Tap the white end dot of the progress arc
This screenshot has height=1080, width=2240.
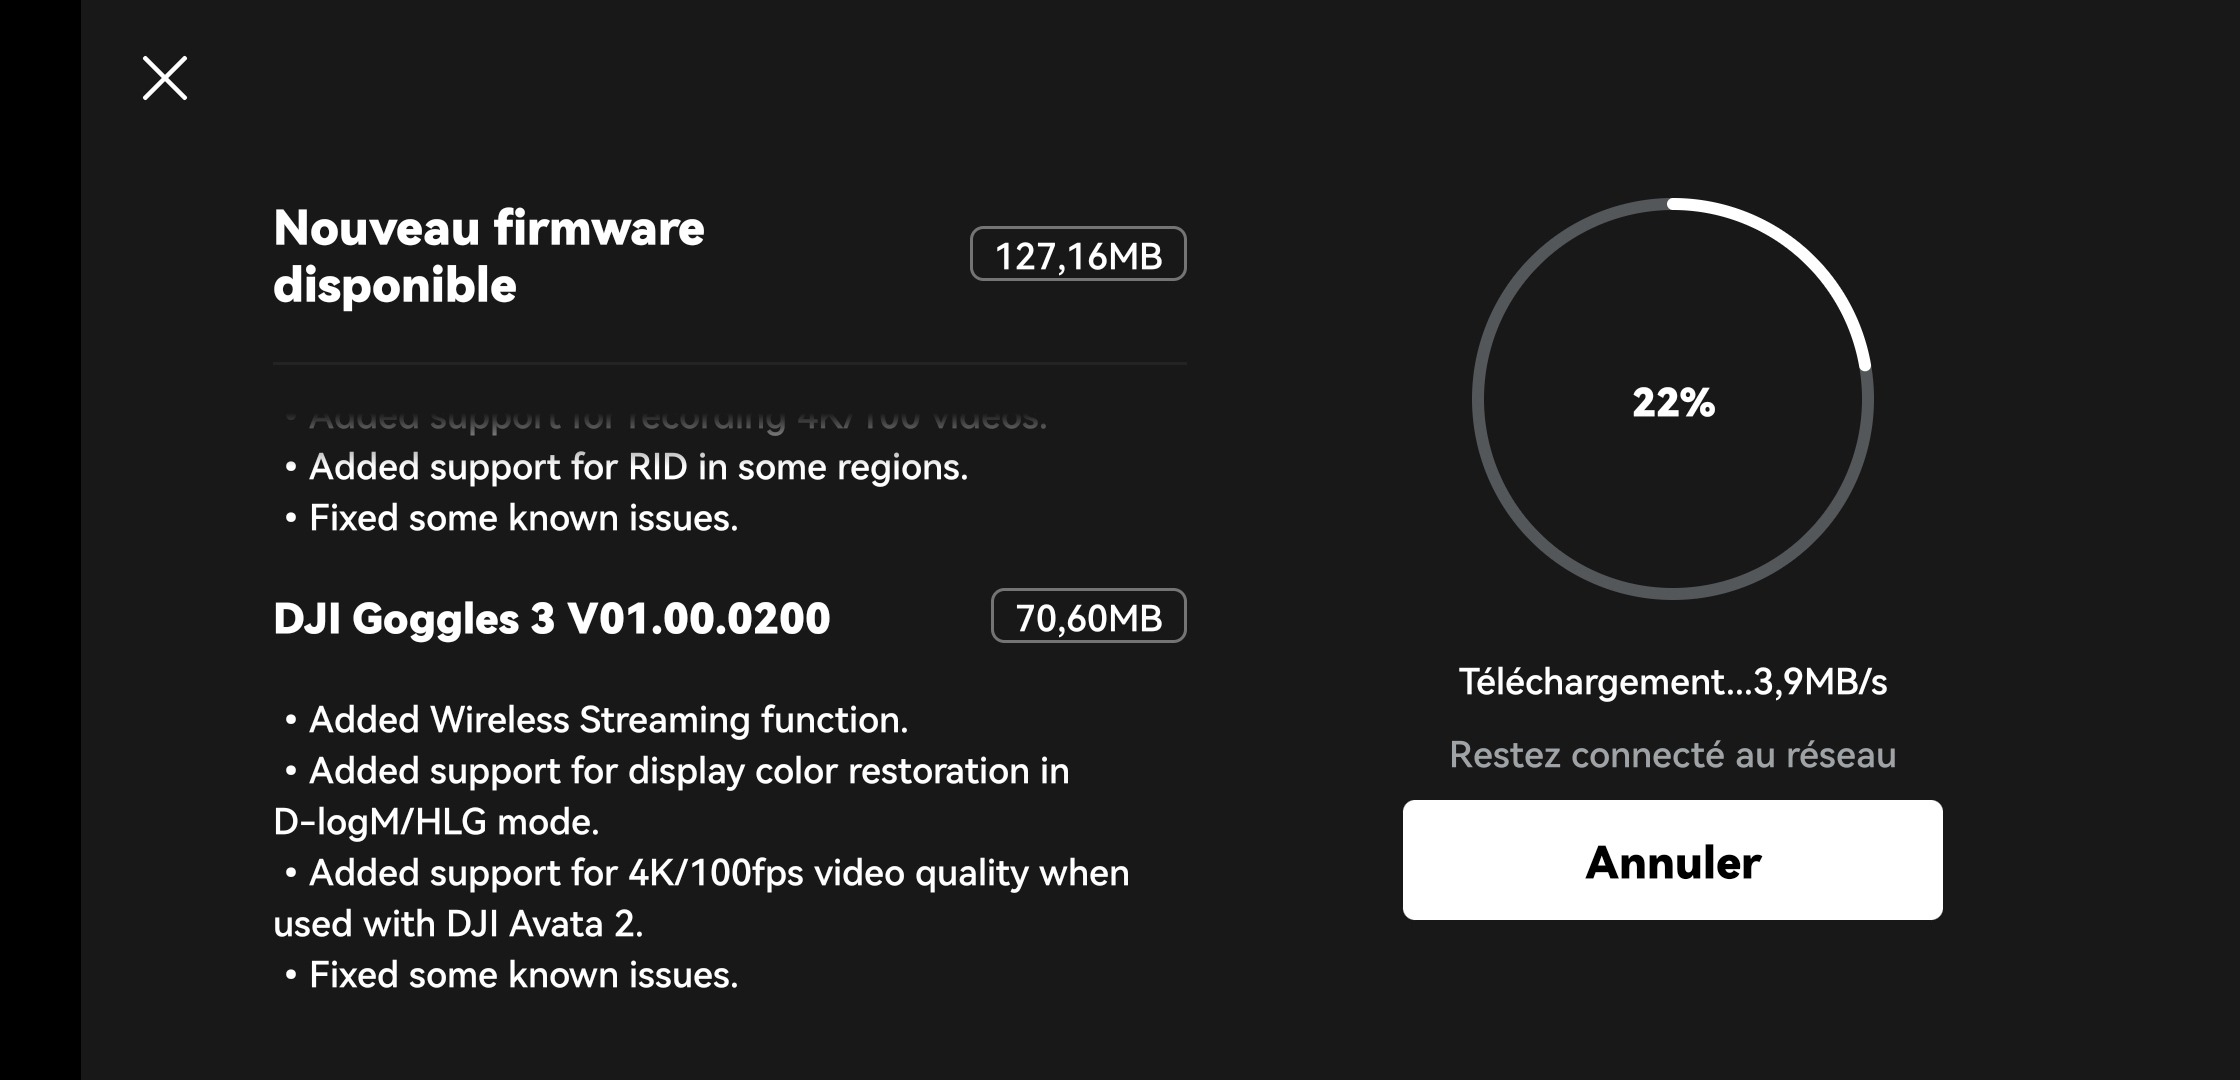click(x=1865, y=365)
